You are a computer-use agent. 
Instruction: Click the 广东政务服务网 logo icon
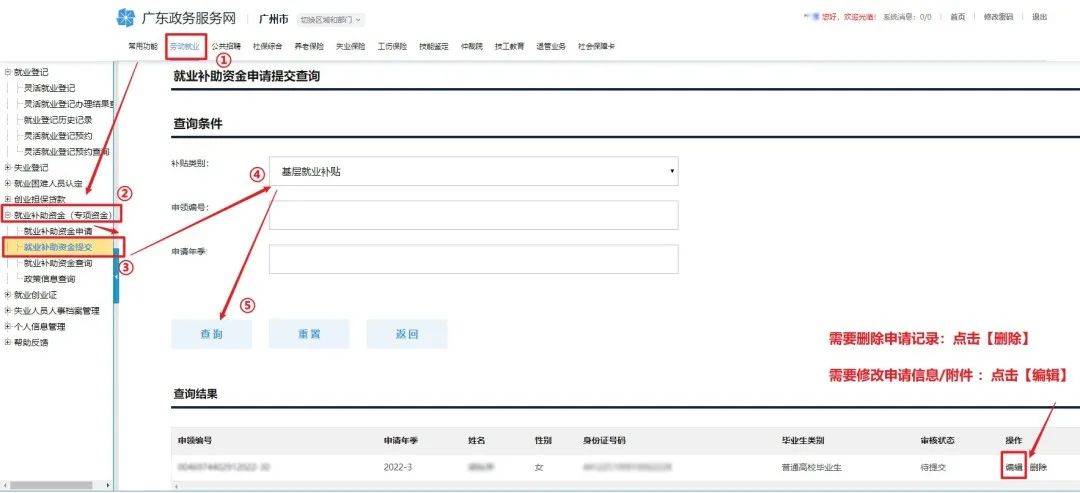click(x=126, y=17)
